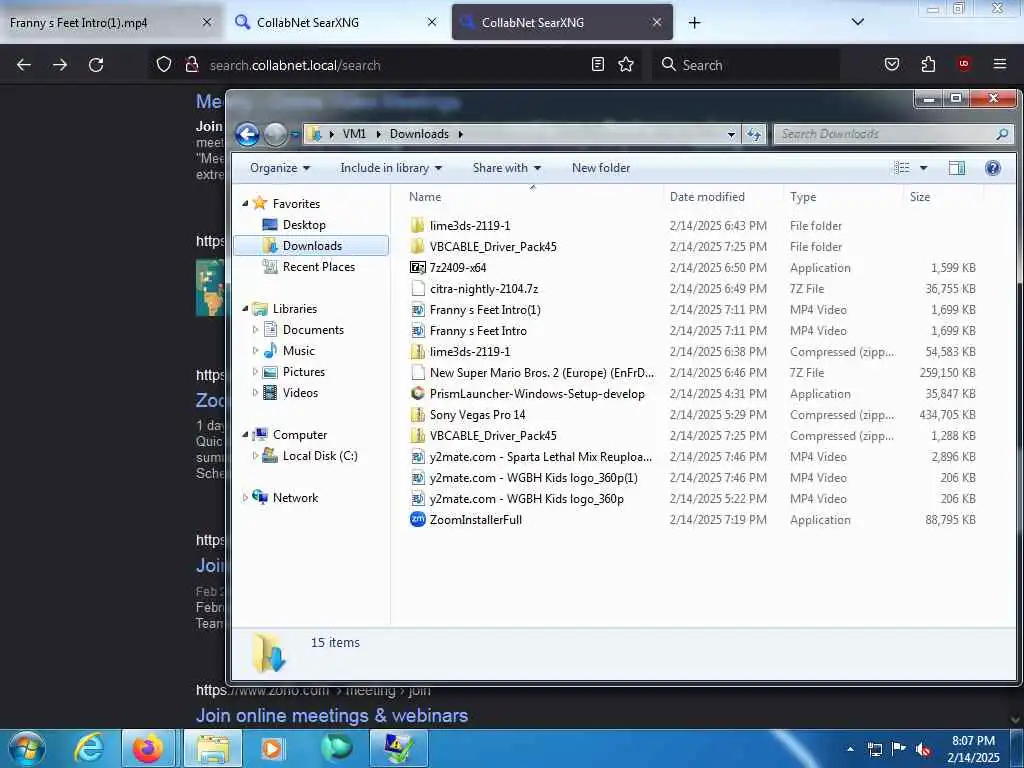Open a new Firefox tab
The height and width of the screenshot is (768, 1024).
(694, 23)
